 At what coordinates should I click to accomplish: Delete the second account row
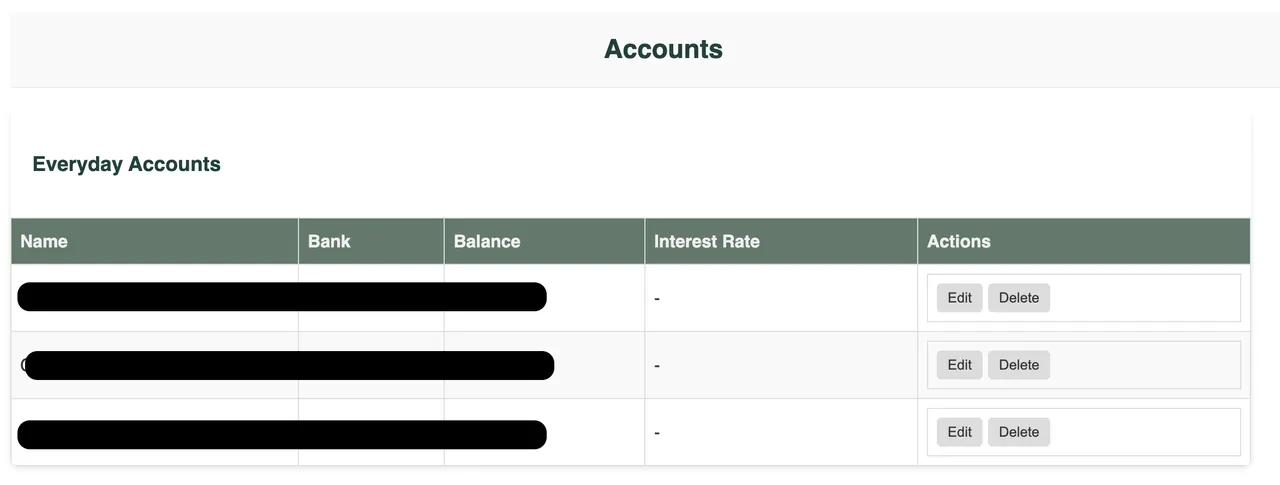[1019, 365]
